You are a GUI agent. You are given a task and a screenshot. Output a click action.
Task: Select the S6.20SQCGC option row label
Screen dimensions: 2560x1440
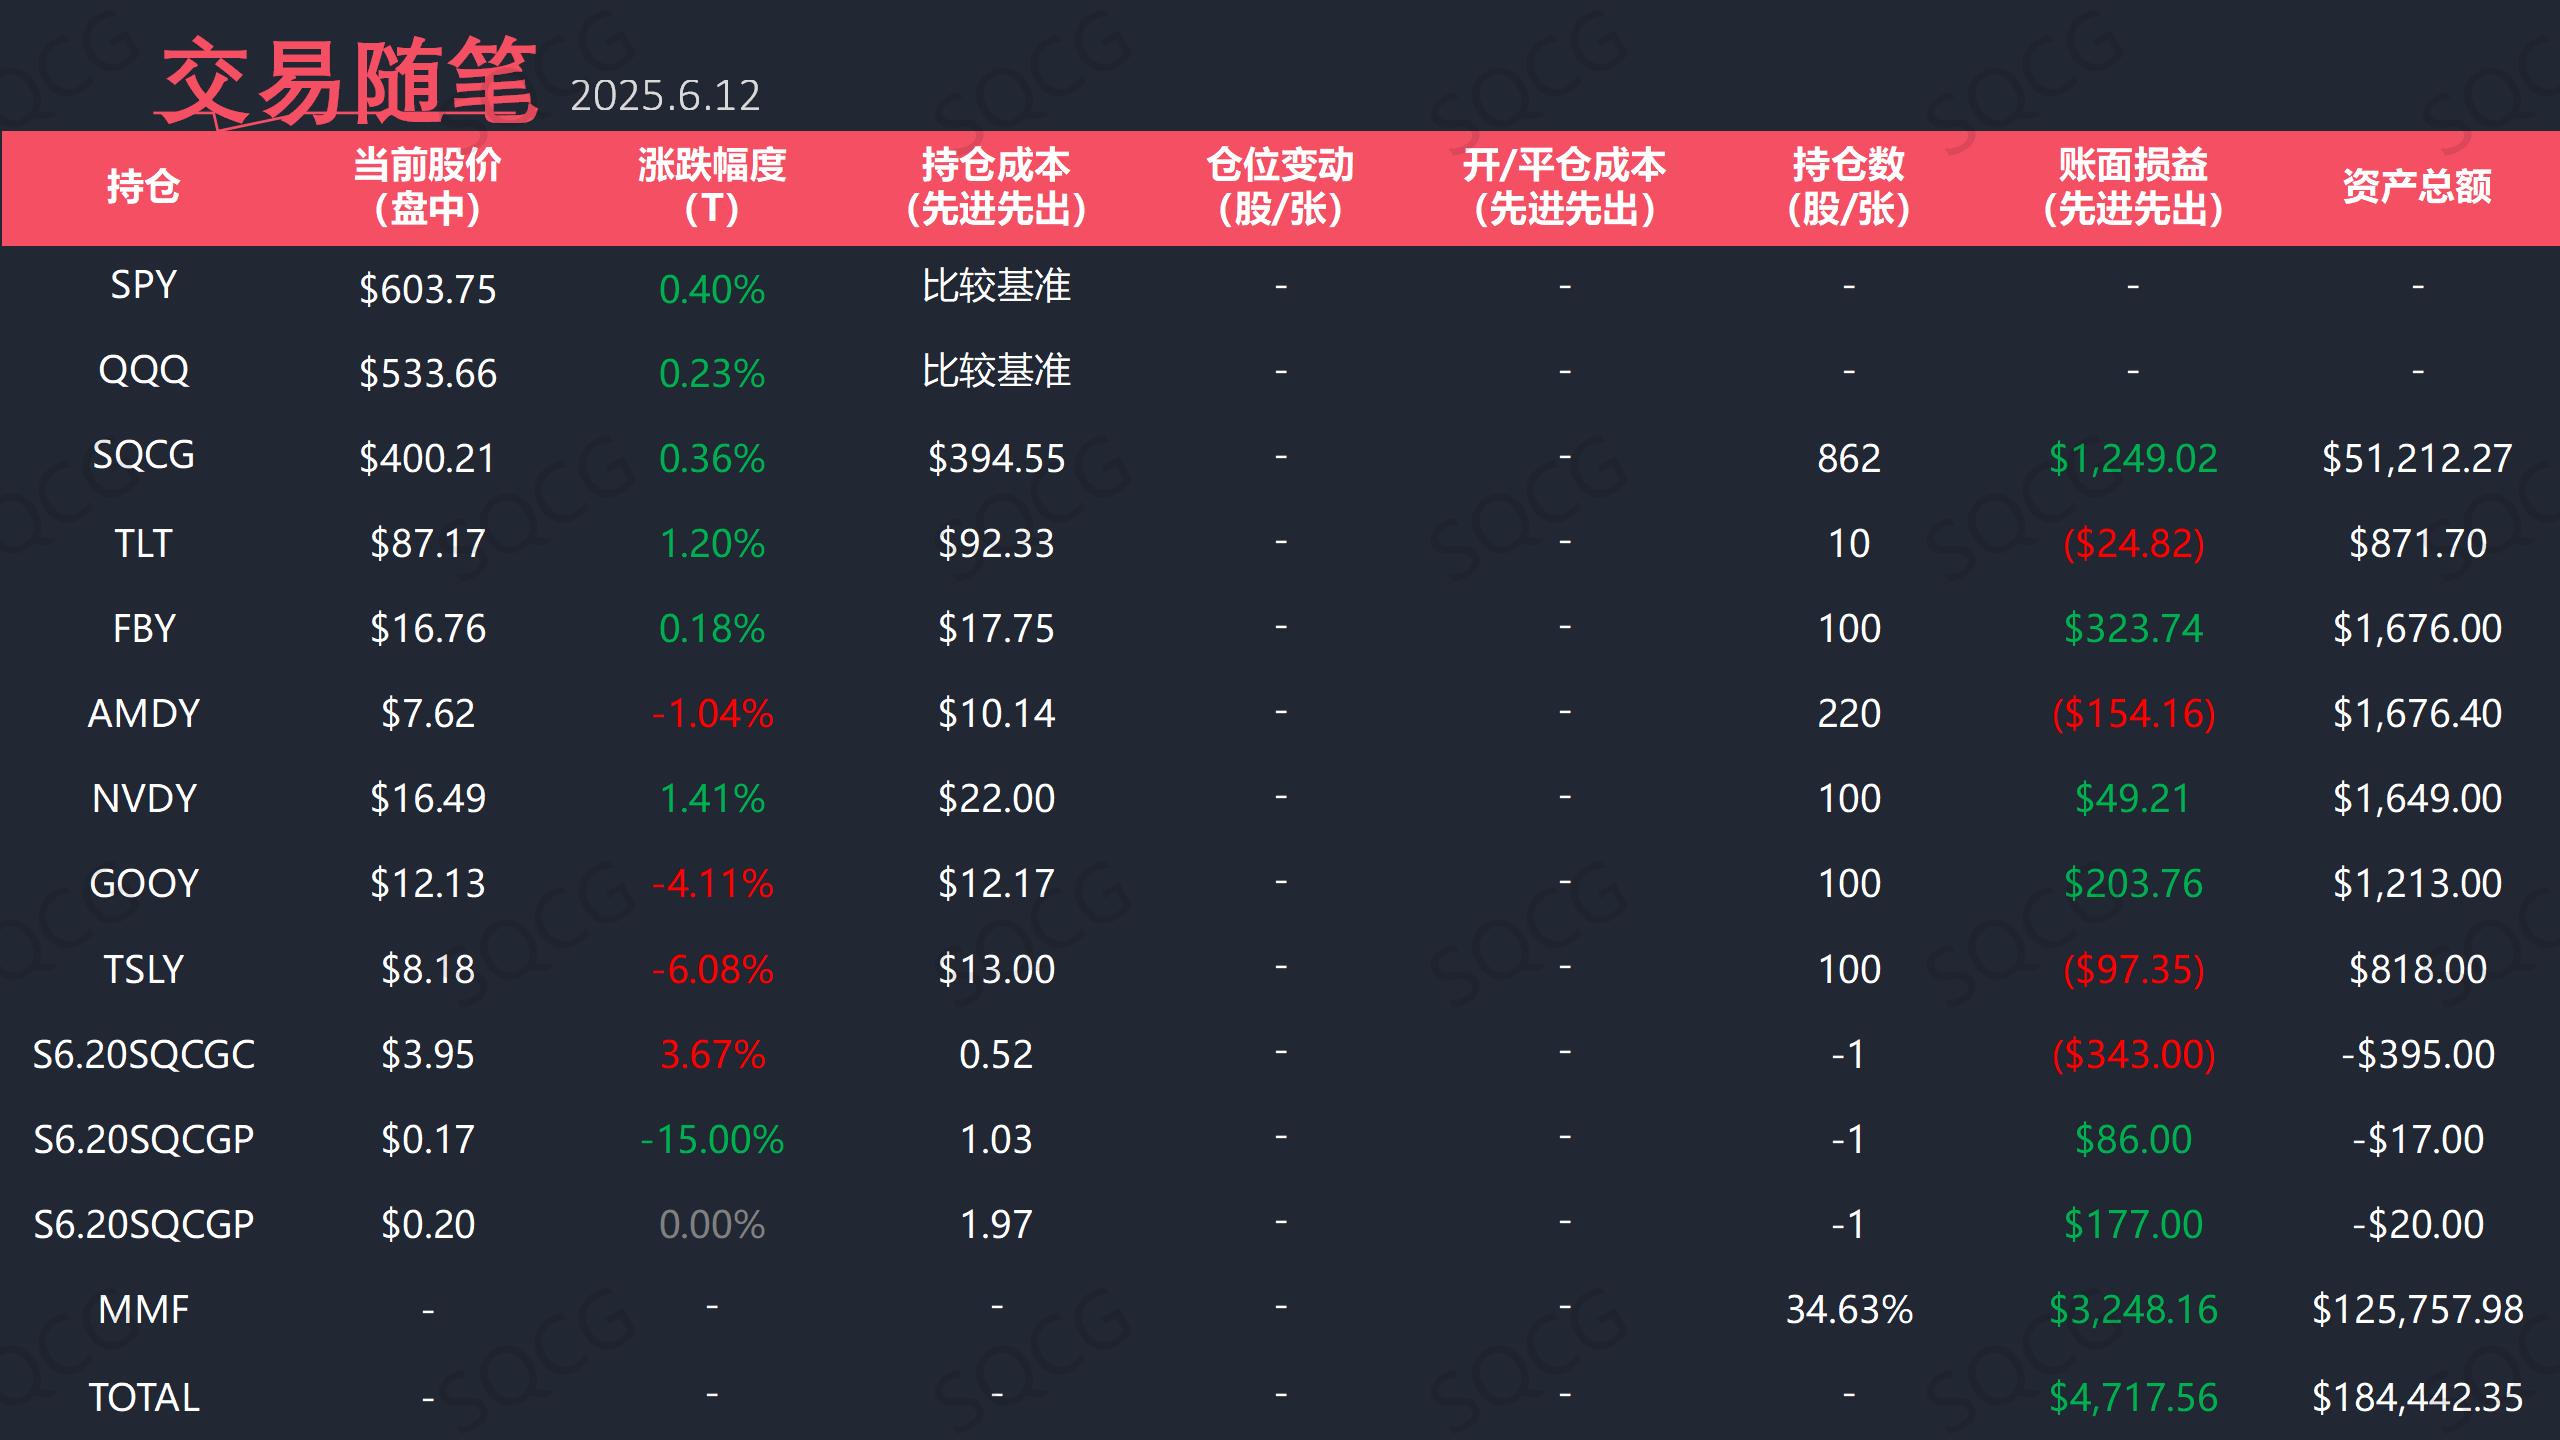(x=143, y=1055)
